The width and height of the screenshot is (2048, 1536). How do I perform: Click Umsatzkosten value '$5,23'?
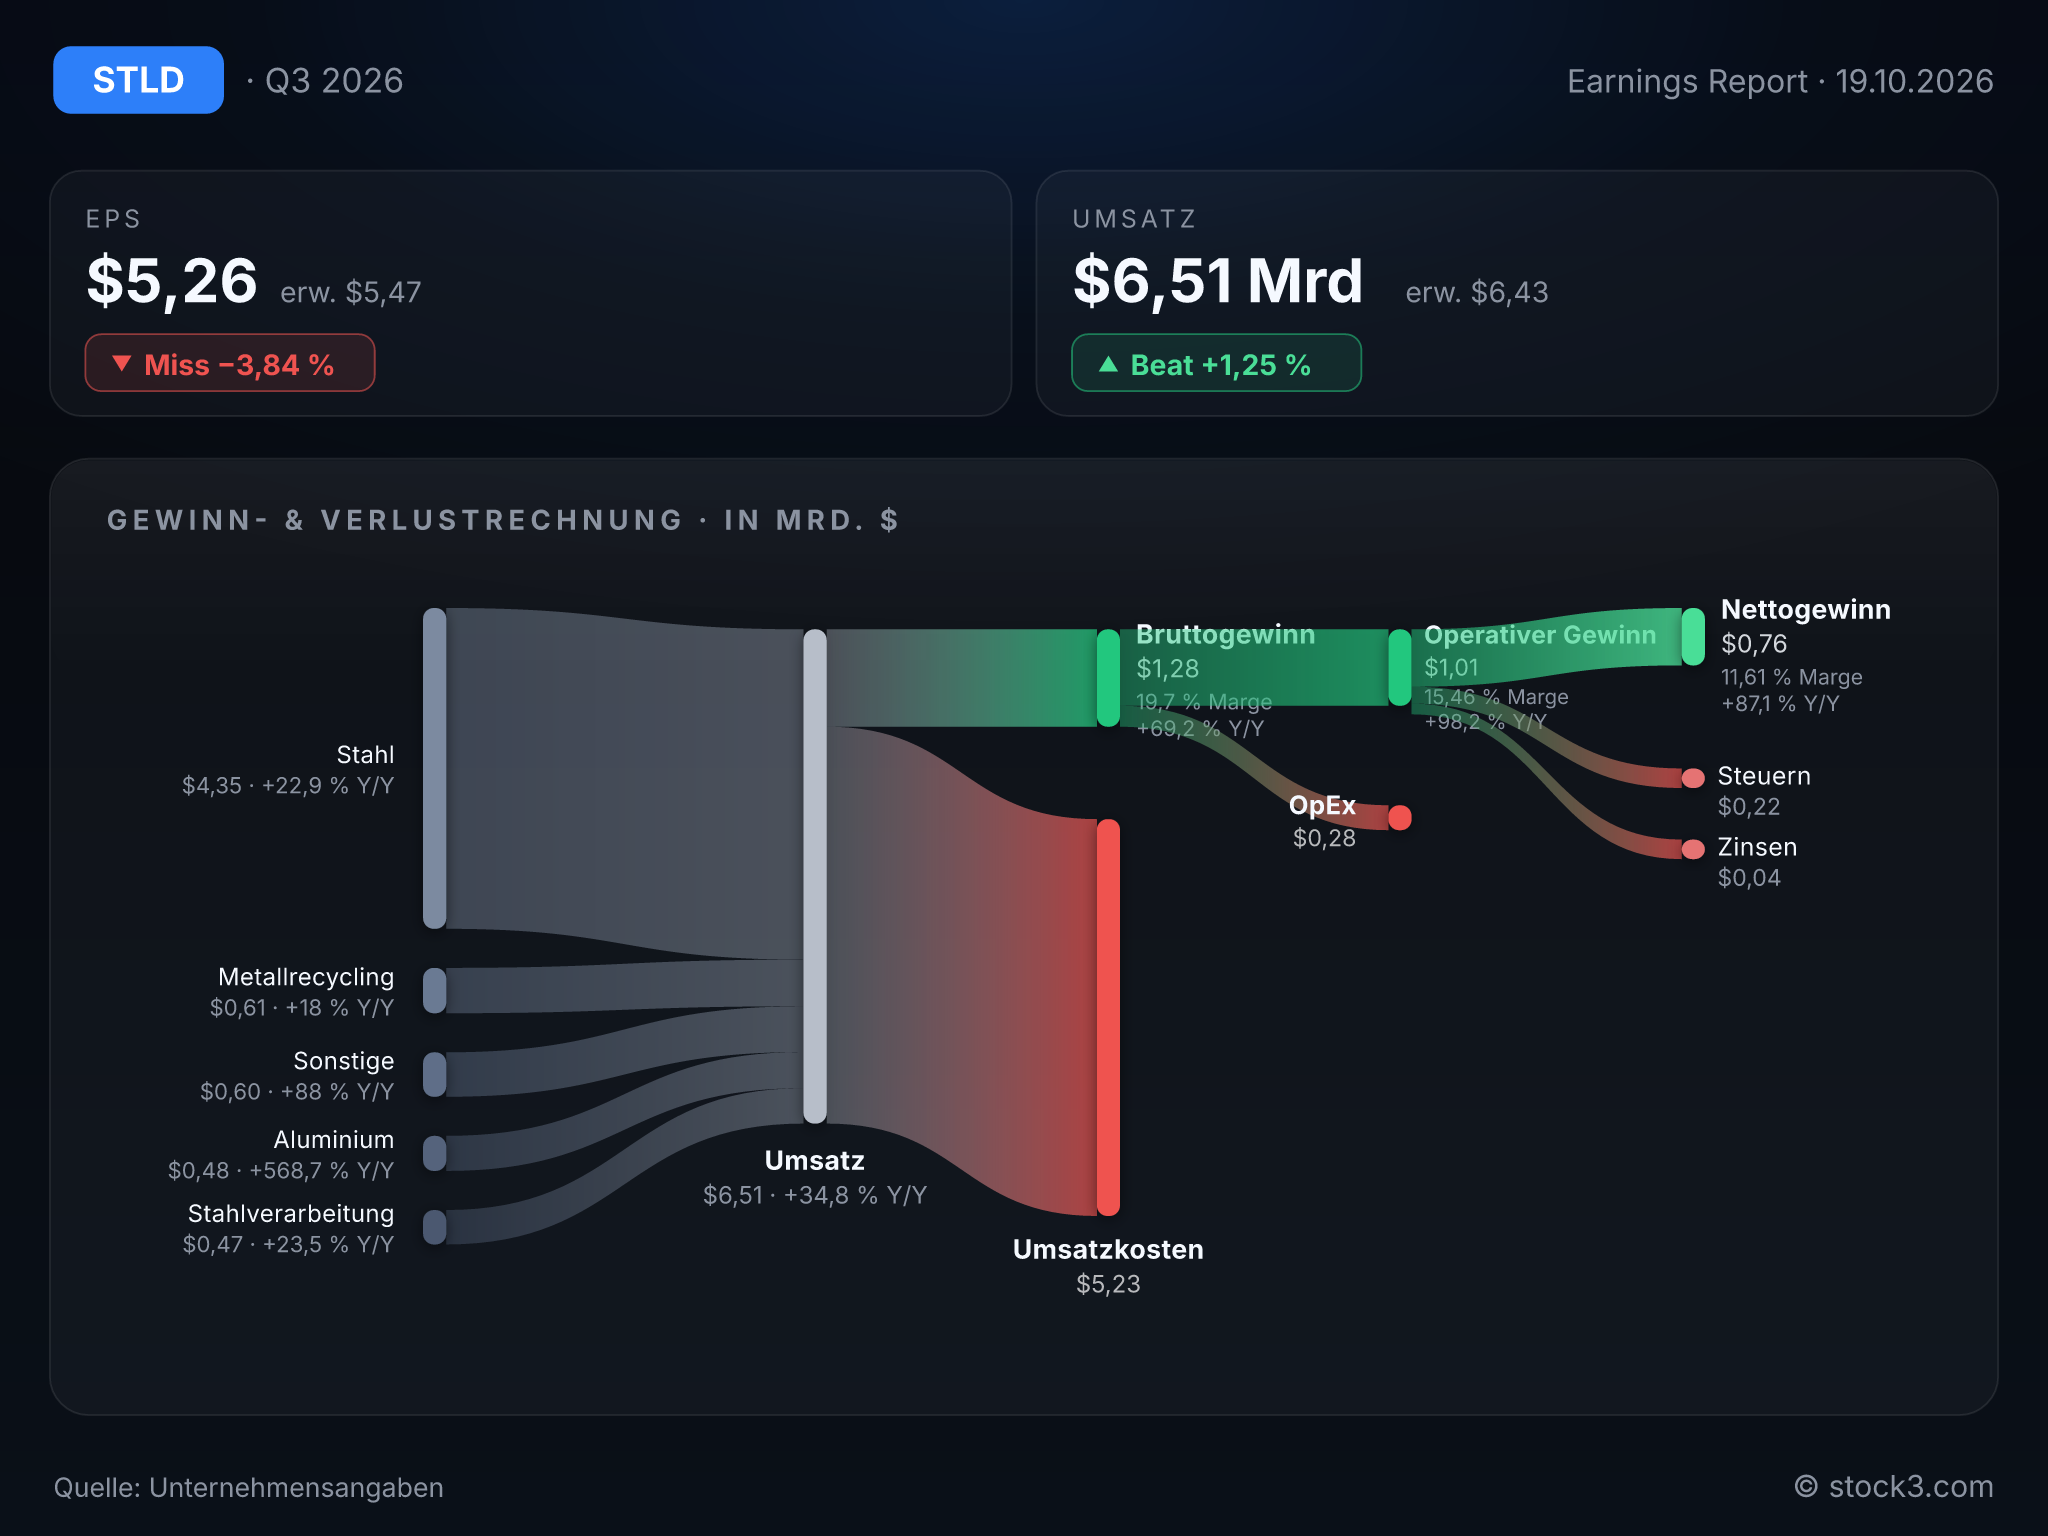click(1108, 1284)
